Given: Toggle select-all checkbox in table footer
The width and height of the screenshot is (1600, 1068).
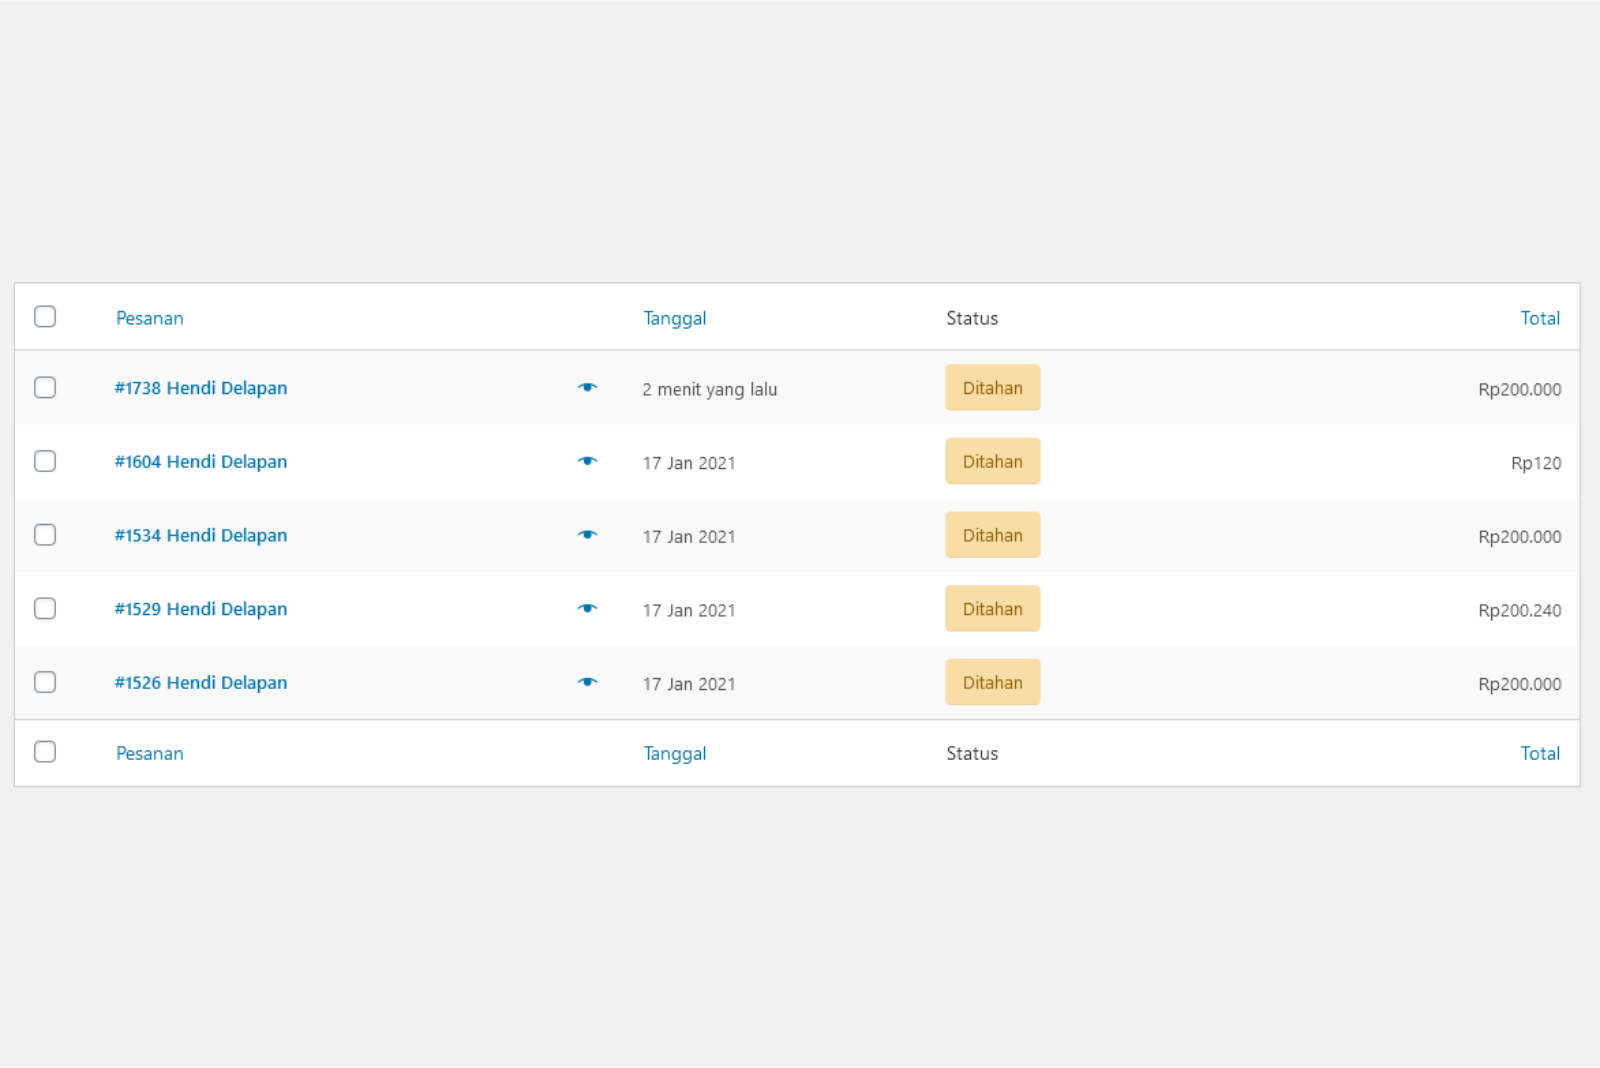Looking at the screenshot, I should 45,752.
